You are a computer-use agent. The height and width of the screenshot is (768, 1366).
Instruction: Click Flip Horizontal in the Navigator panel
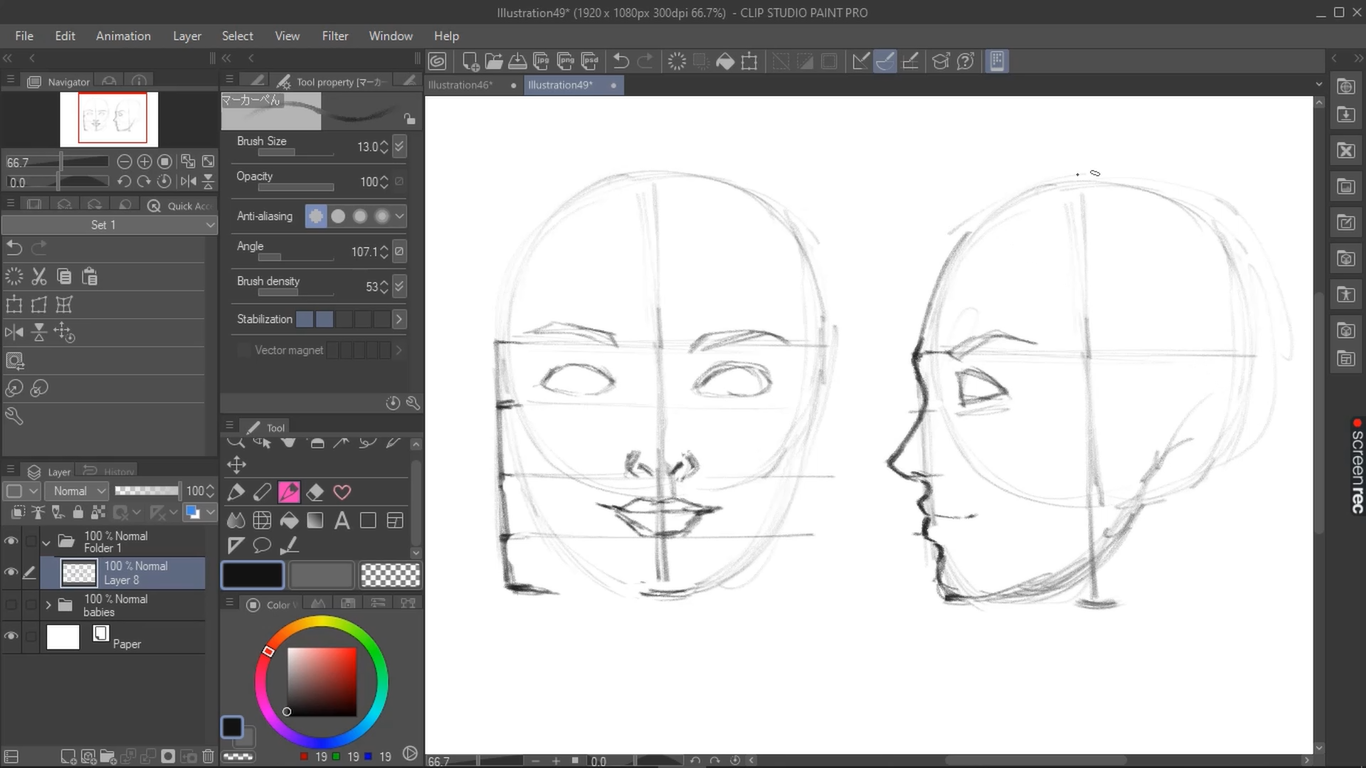(x=188, y=182)
